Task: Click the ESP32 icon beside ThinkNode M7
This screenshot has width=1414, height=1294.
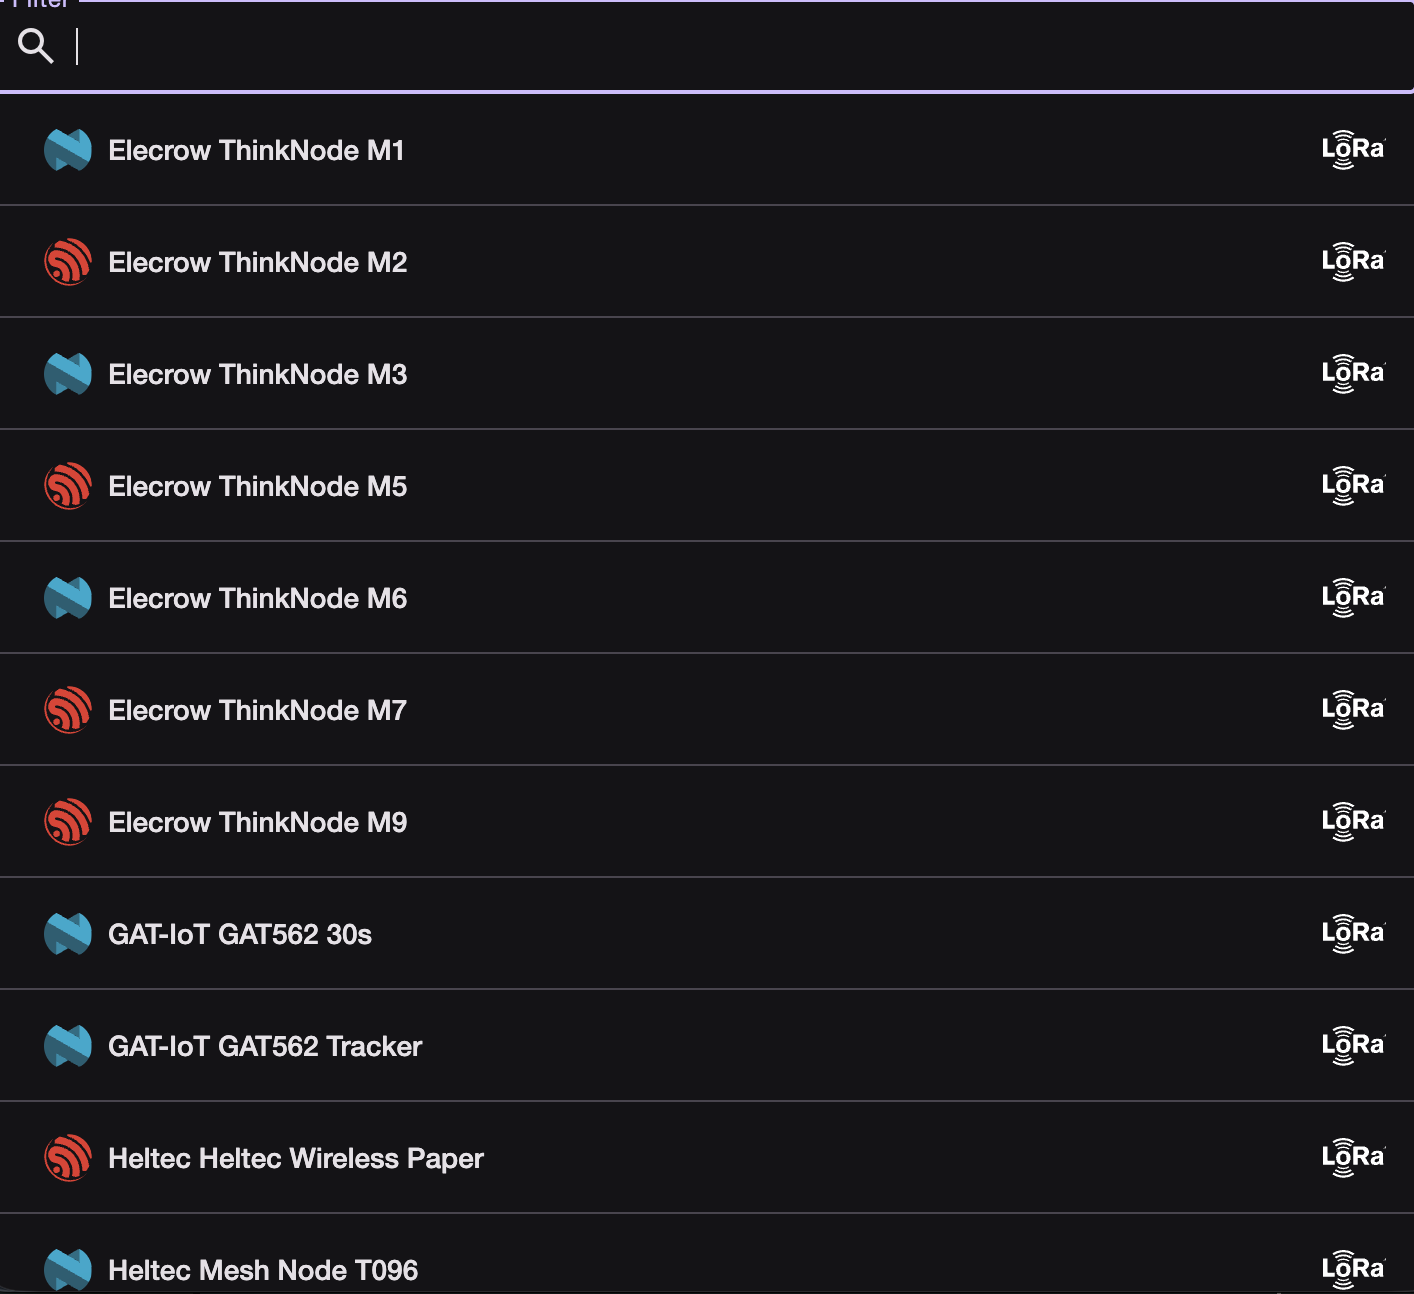Action: pos(68,710)
